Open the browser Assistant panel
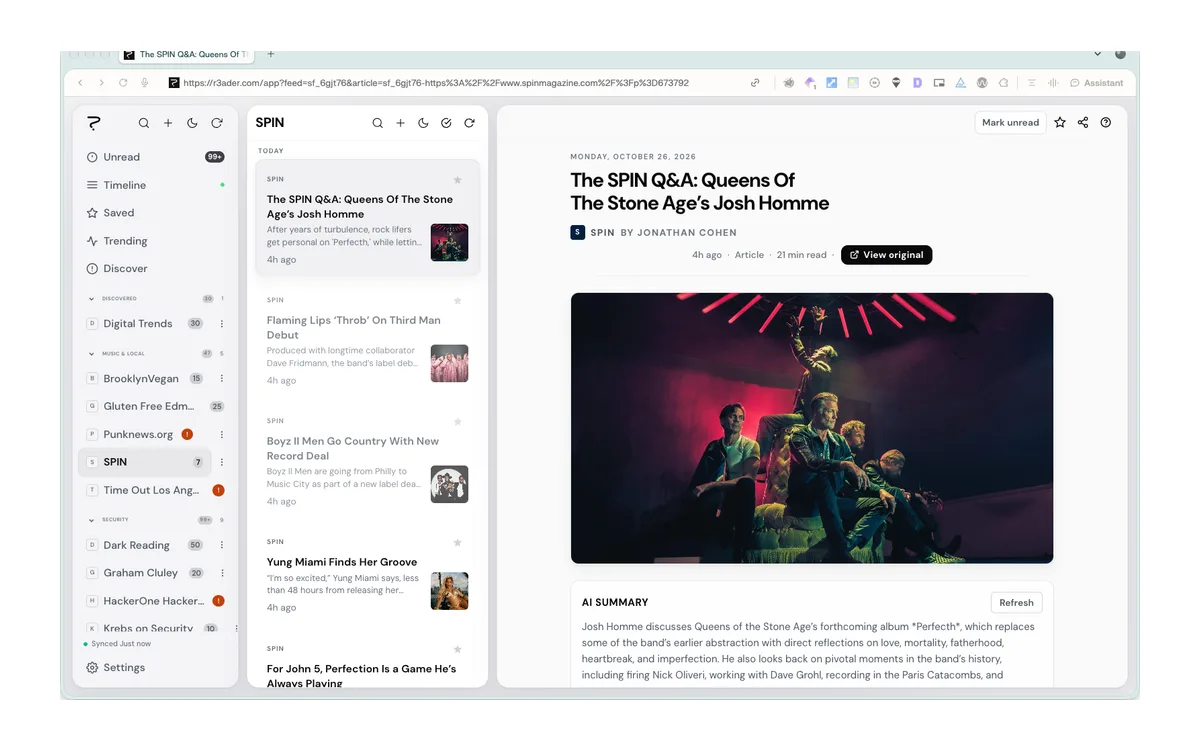1200x750 pixels. click(x=1097, y=83)
